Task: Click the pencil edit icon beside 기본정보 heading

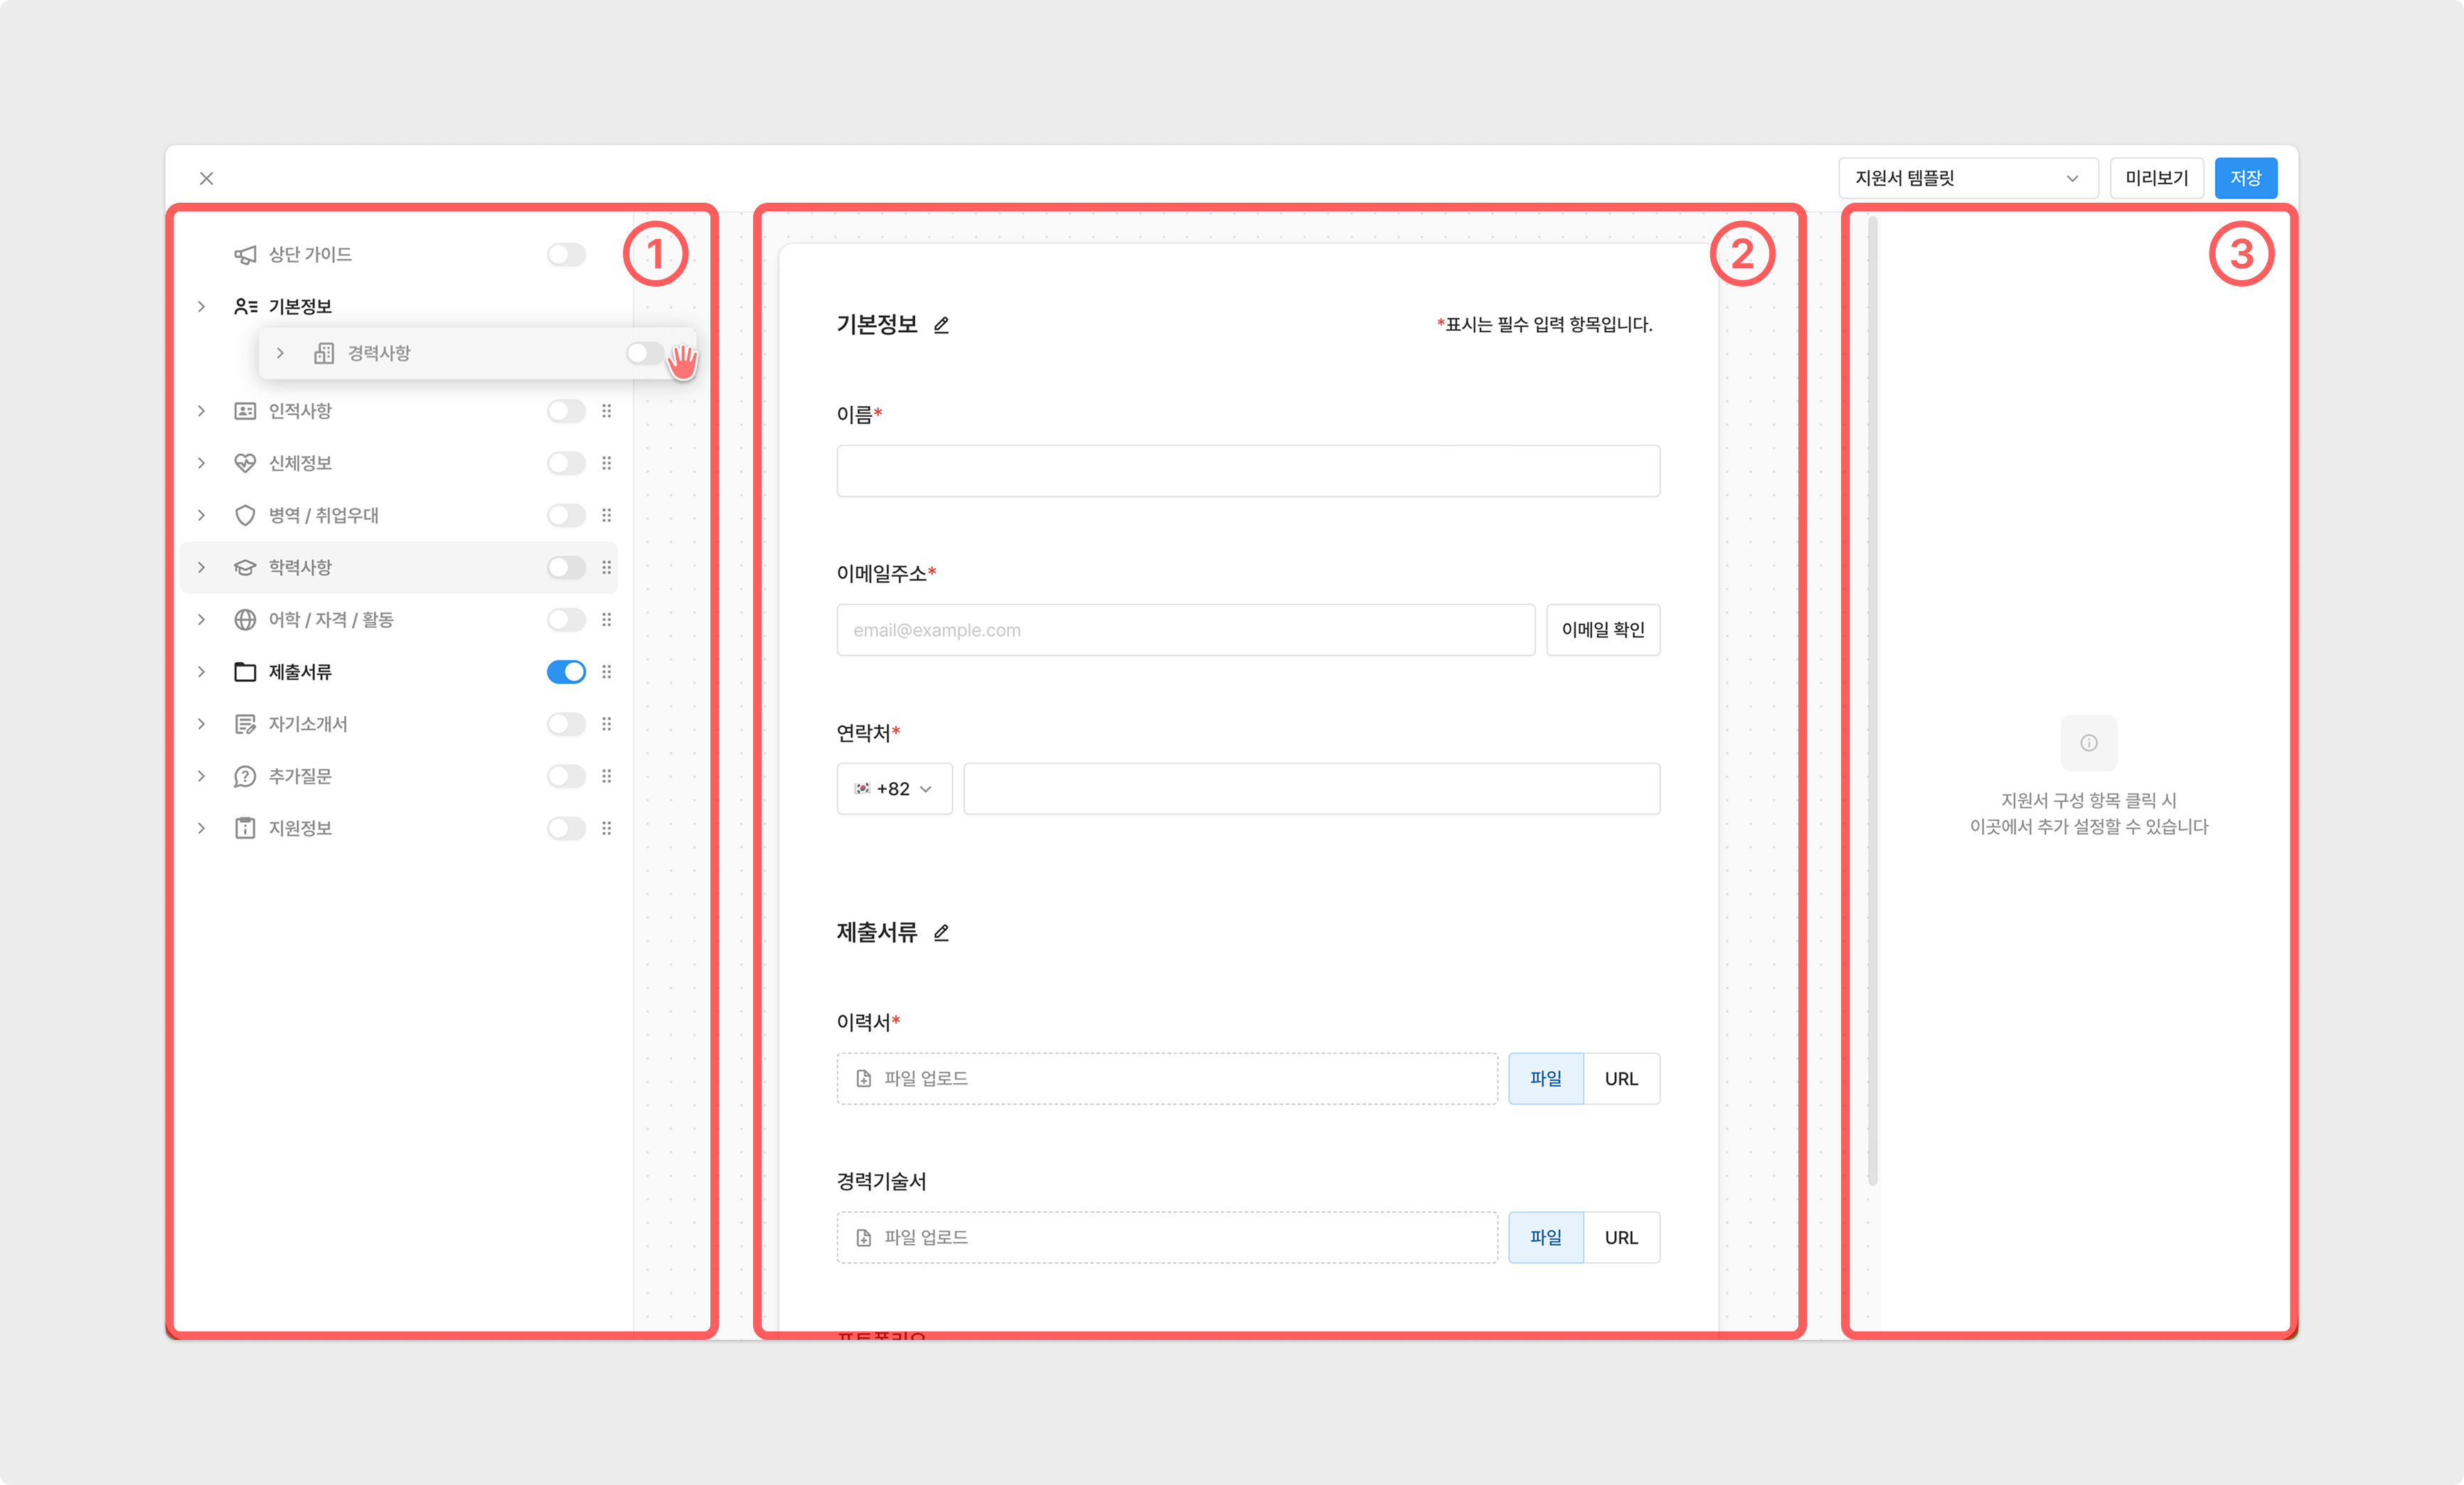Action: [940, 325]
